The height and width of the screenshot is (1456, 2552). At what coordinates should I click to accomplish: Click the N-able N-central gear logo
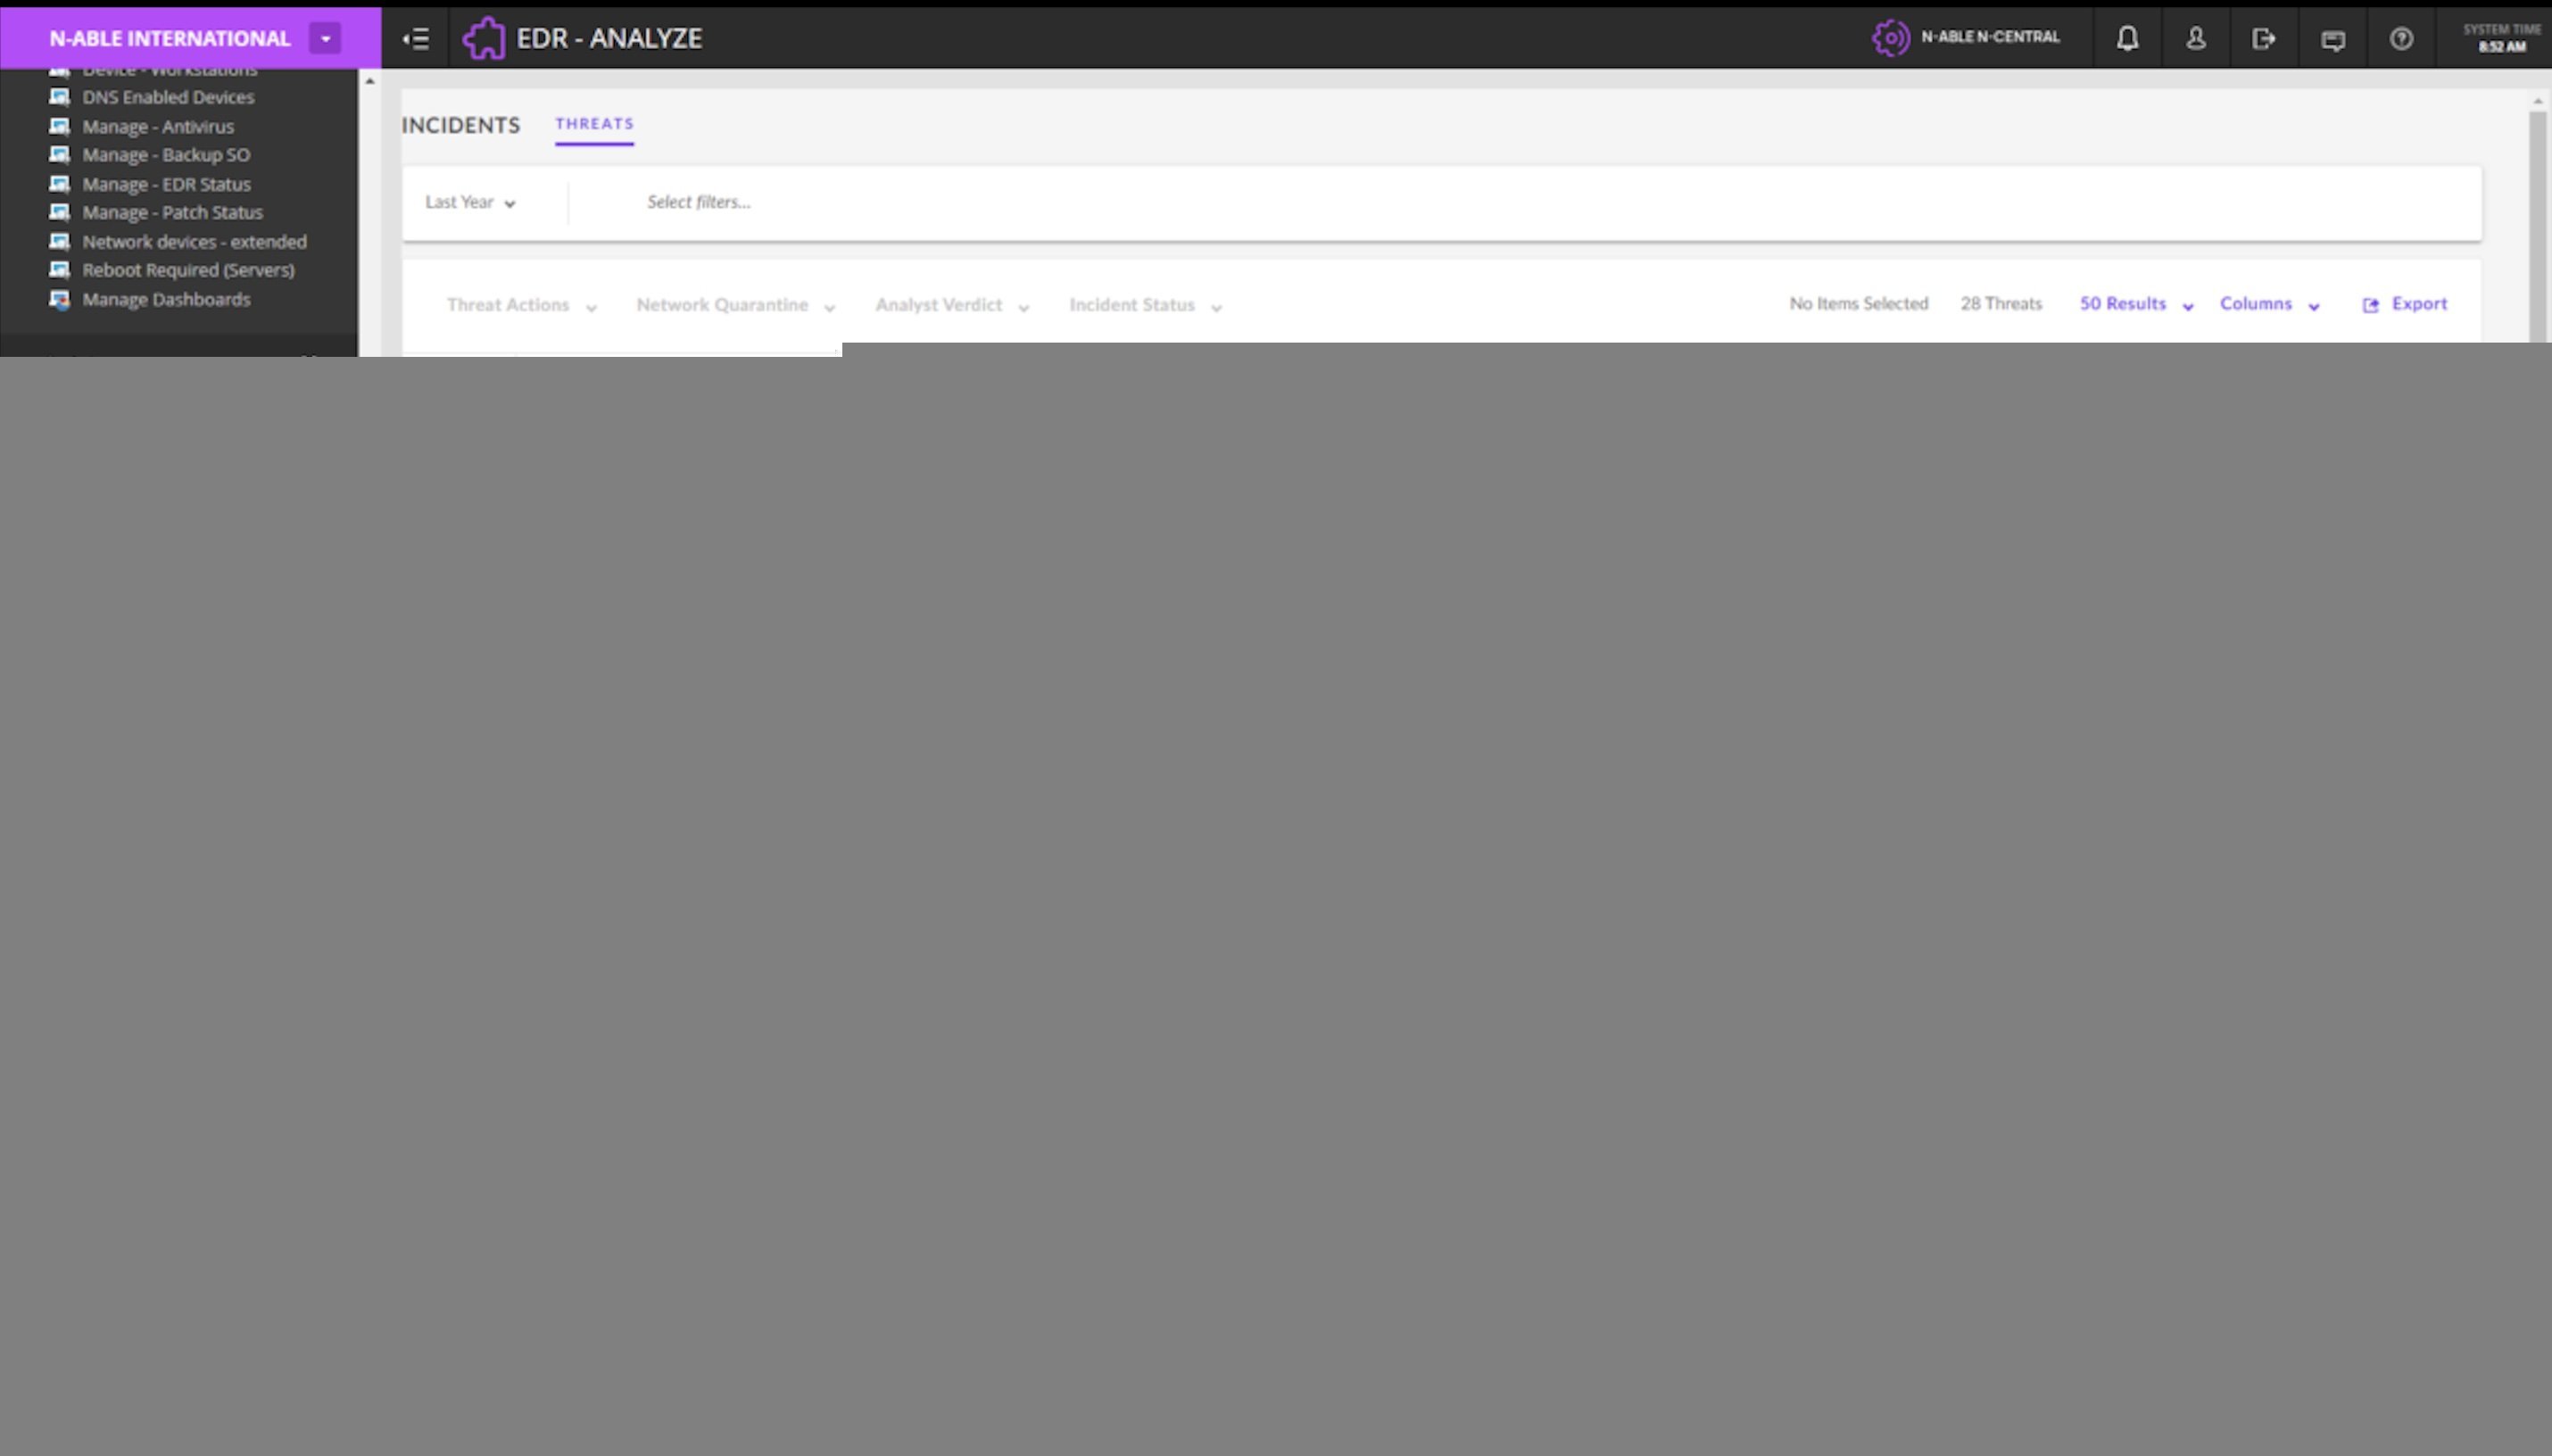[x=1890, y=38]
